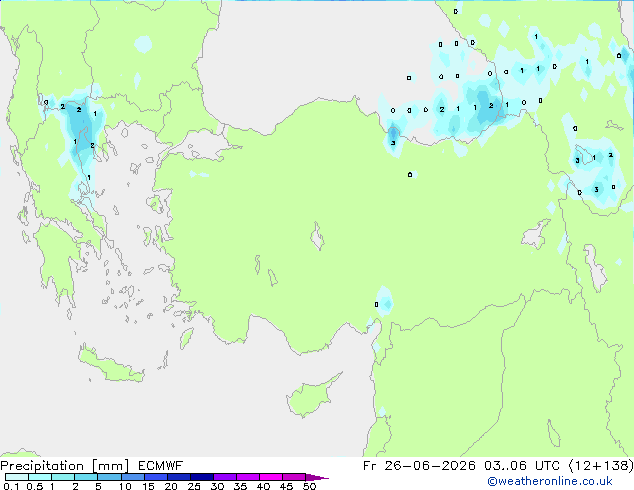Viewport: 634px width, 490px height.
Task: Click the 'ECMWF' model label
Action: [x=161, y=466]
